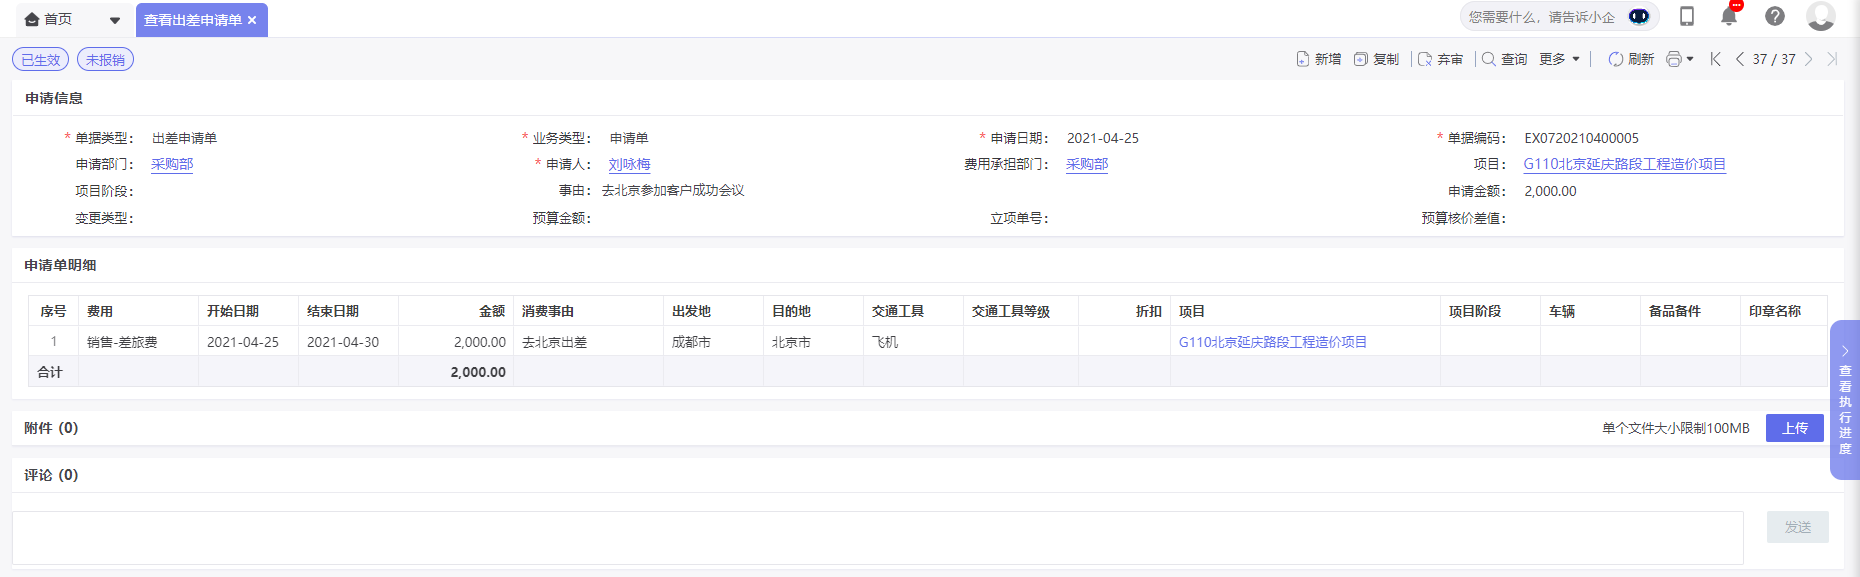Click the mobile device icon in header
The image size is (1860, 577).
[1686, 16]
